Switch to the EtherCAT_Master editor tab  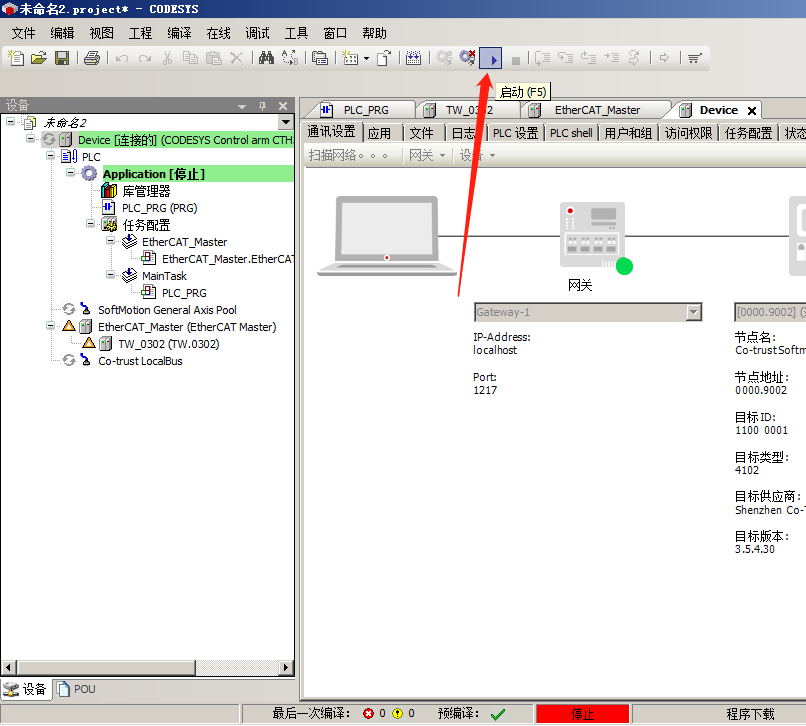596,110
